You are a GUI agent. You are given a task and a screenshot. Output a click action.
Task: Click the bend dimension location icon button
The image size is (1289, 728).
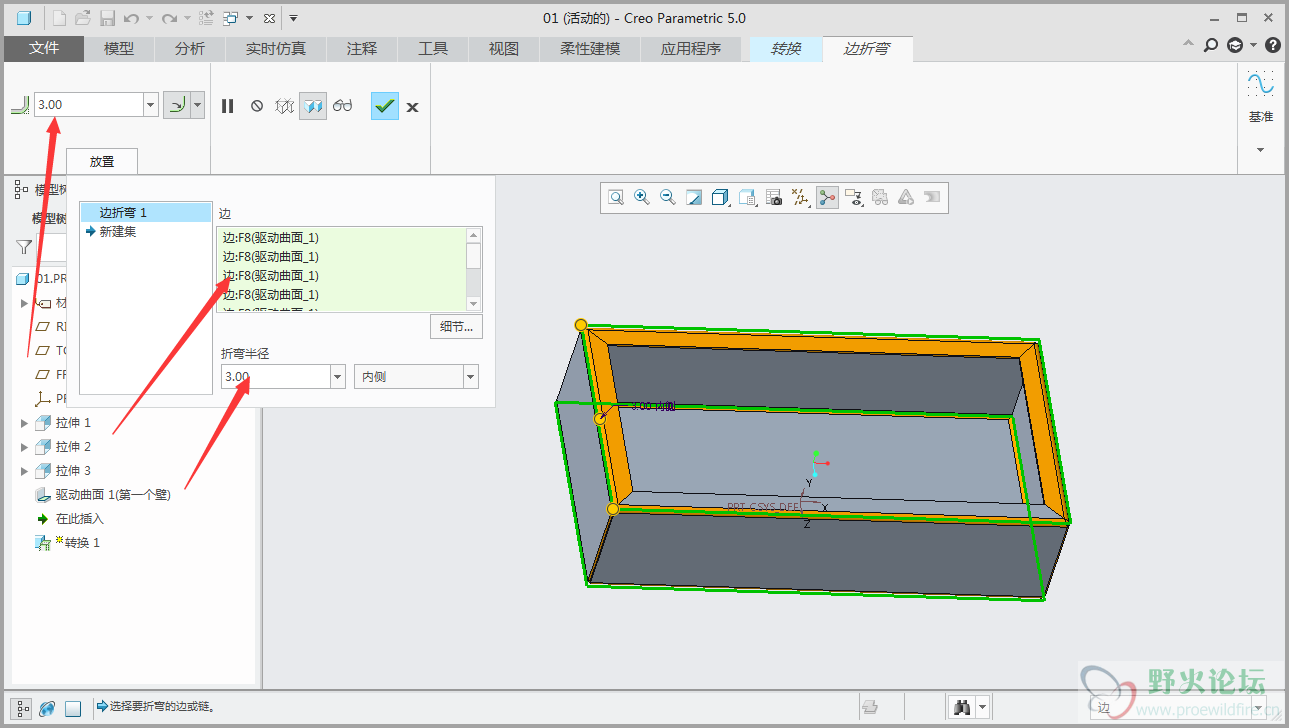pyautogui.click(x=177, y=104)
